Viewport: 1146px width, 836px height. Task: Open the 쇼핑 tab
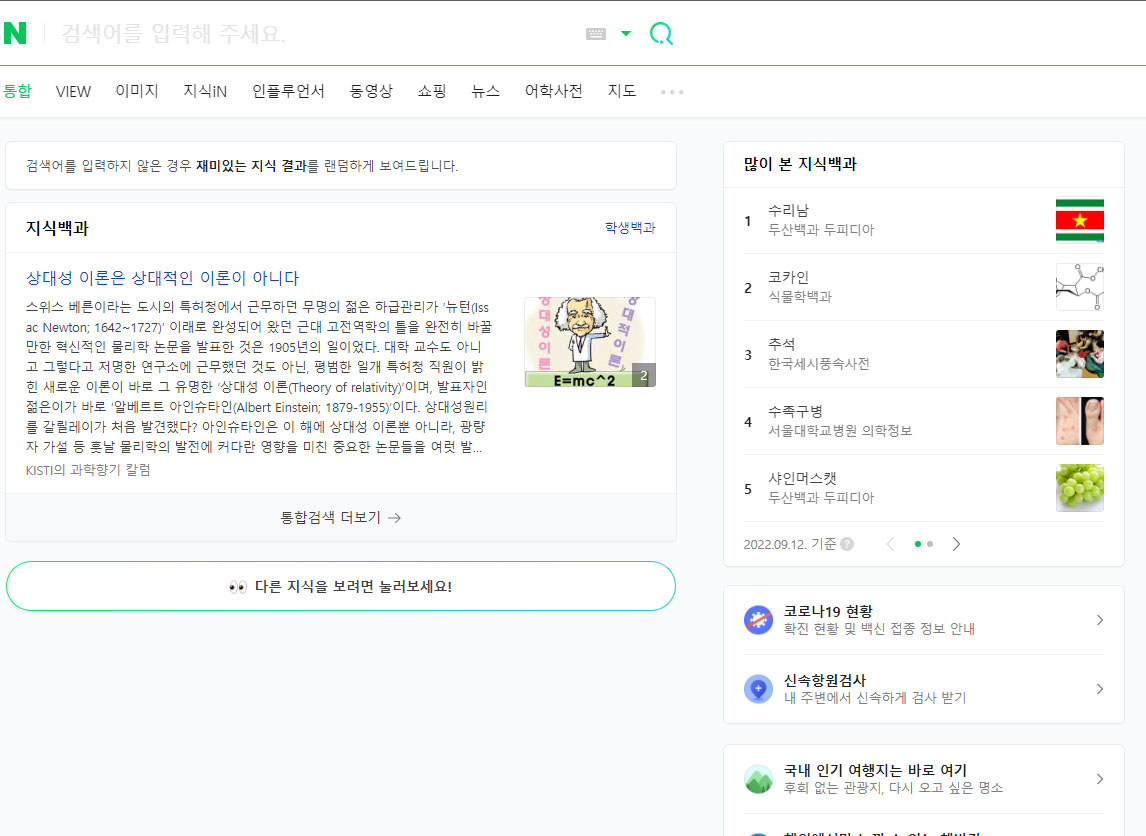[x=431, y=91]
